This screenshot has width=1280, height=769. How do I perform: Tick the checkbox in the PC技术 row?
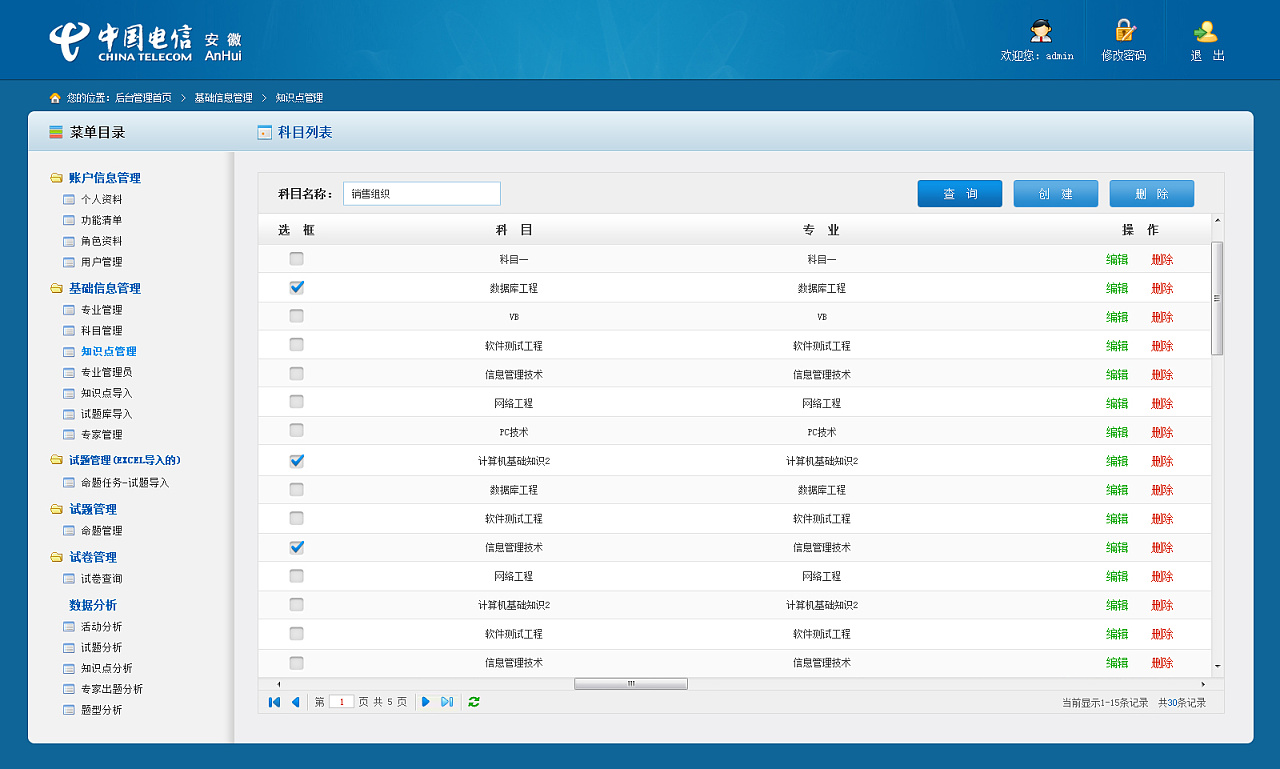pos(296,431)
